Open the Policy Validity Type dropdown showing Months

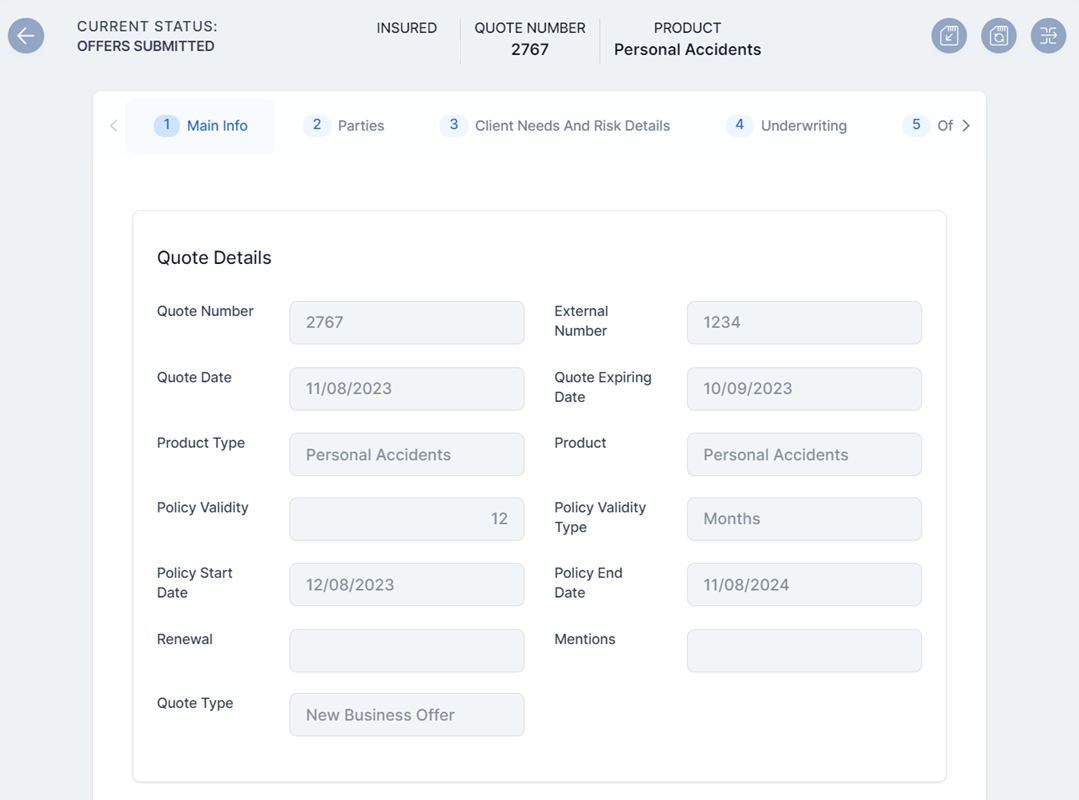click(803, 519)
